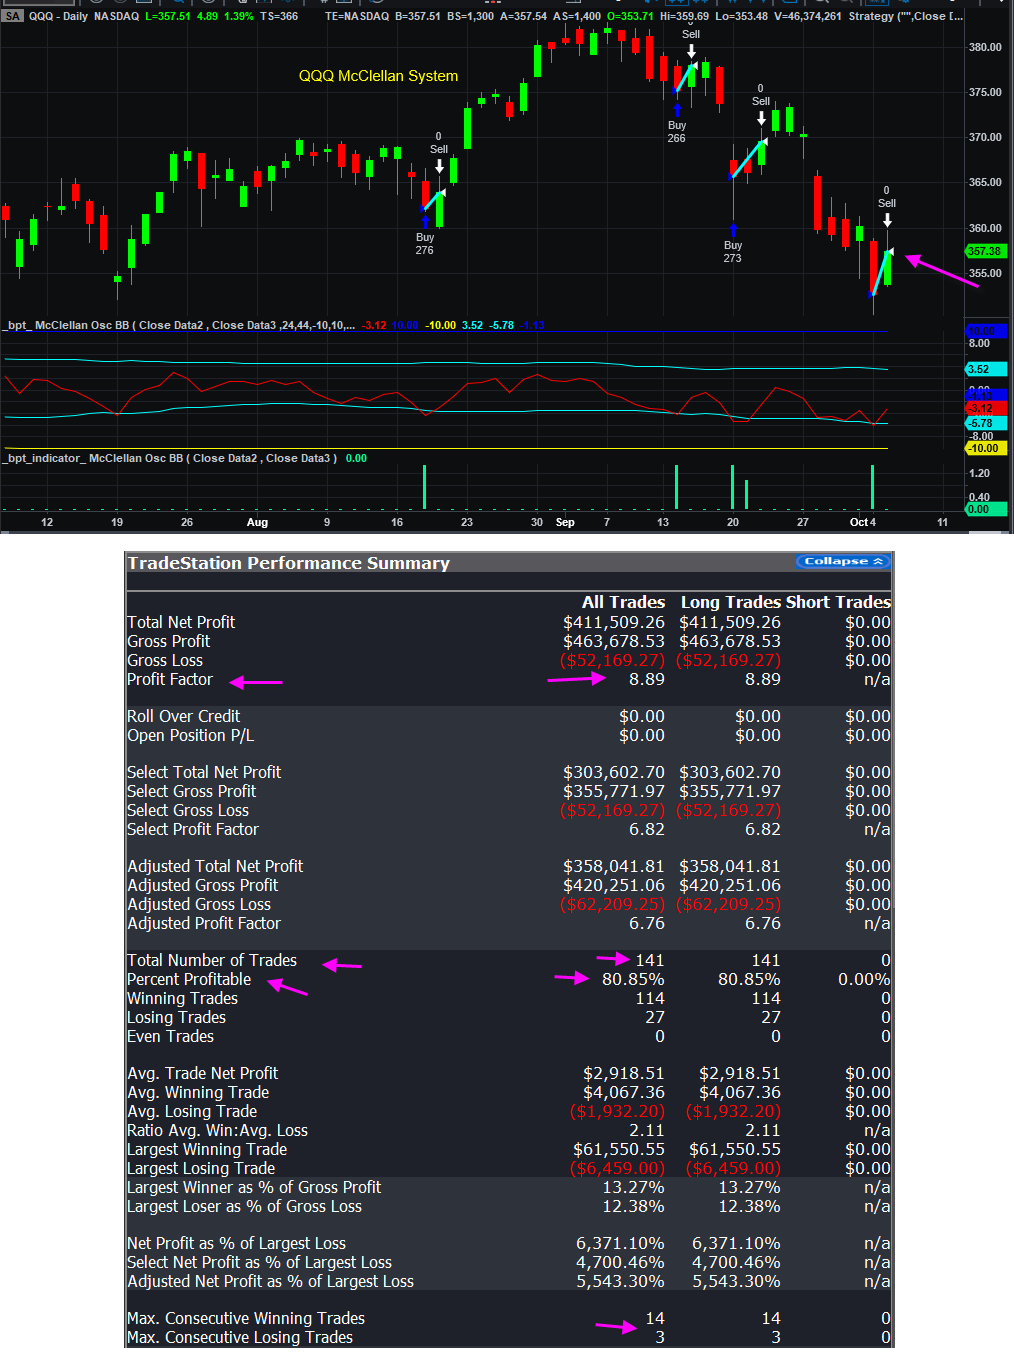Click the $303,602.70 value under All Trades

coord(613,772)
